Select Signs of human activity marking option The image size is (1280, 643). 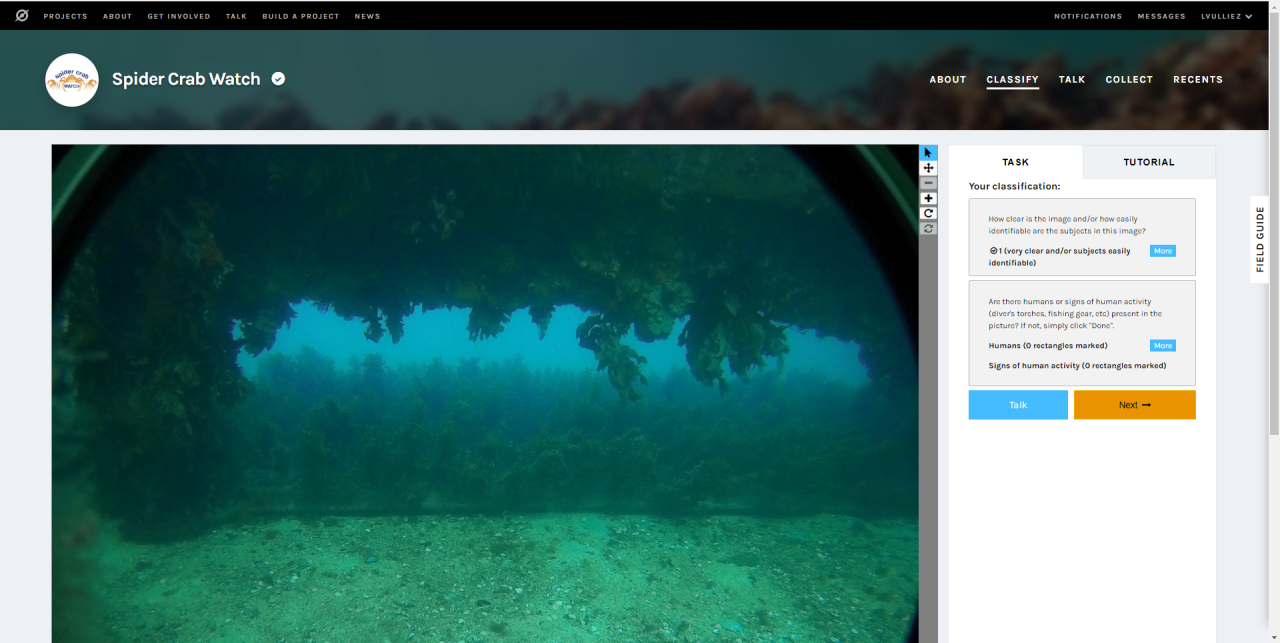[1078, 366]
